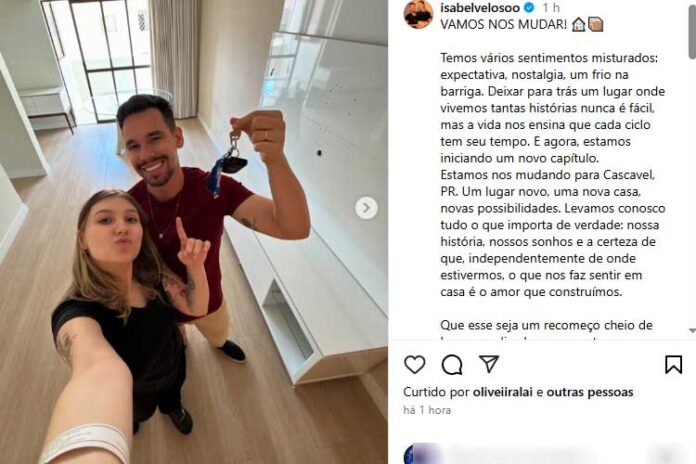Click the scrollbar down arrow in caption
696x464 pixels.
click(692, 331)
